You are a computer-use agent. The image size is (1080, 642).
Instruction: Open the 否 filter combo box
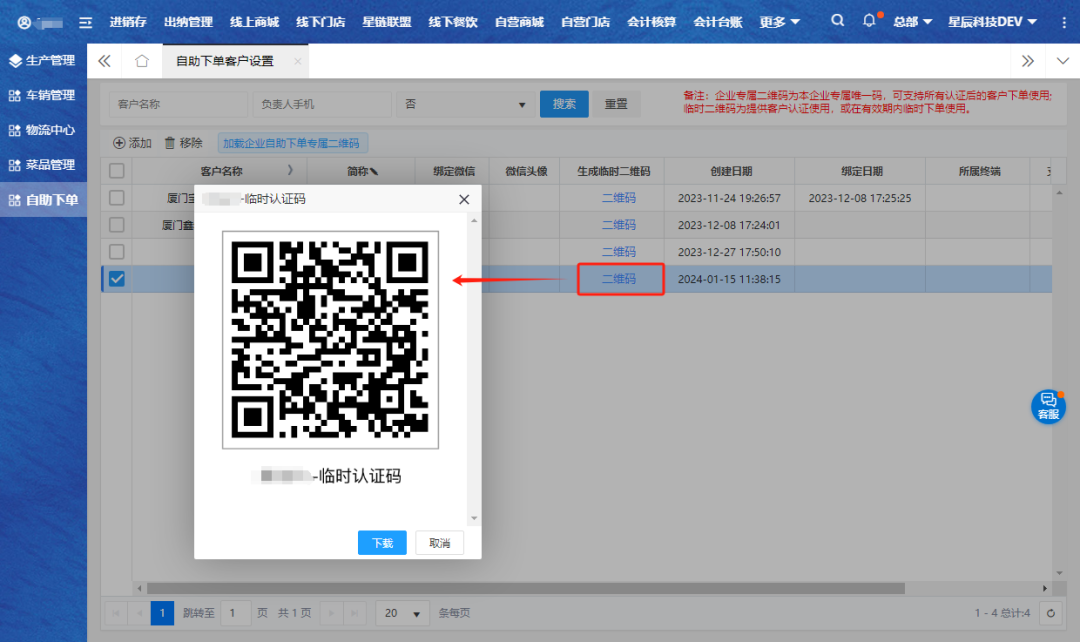click(x=464, y=104)
